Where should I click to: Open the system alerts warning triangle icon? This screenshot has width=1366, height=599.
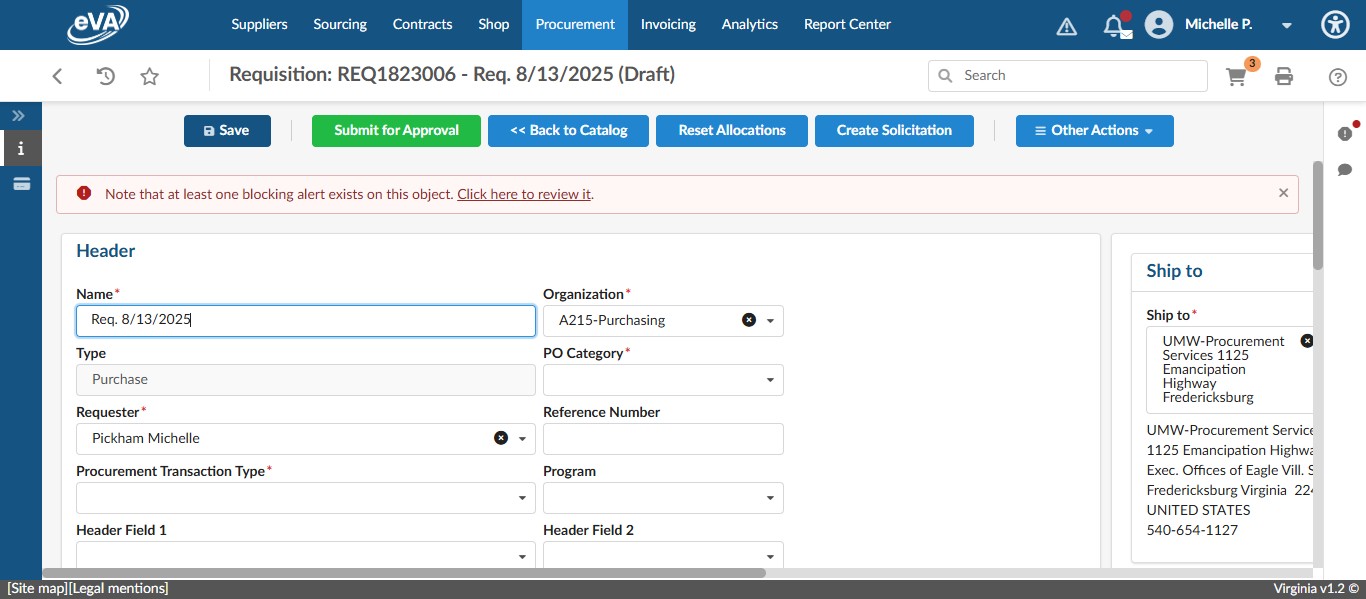[x=1066, y=25]
